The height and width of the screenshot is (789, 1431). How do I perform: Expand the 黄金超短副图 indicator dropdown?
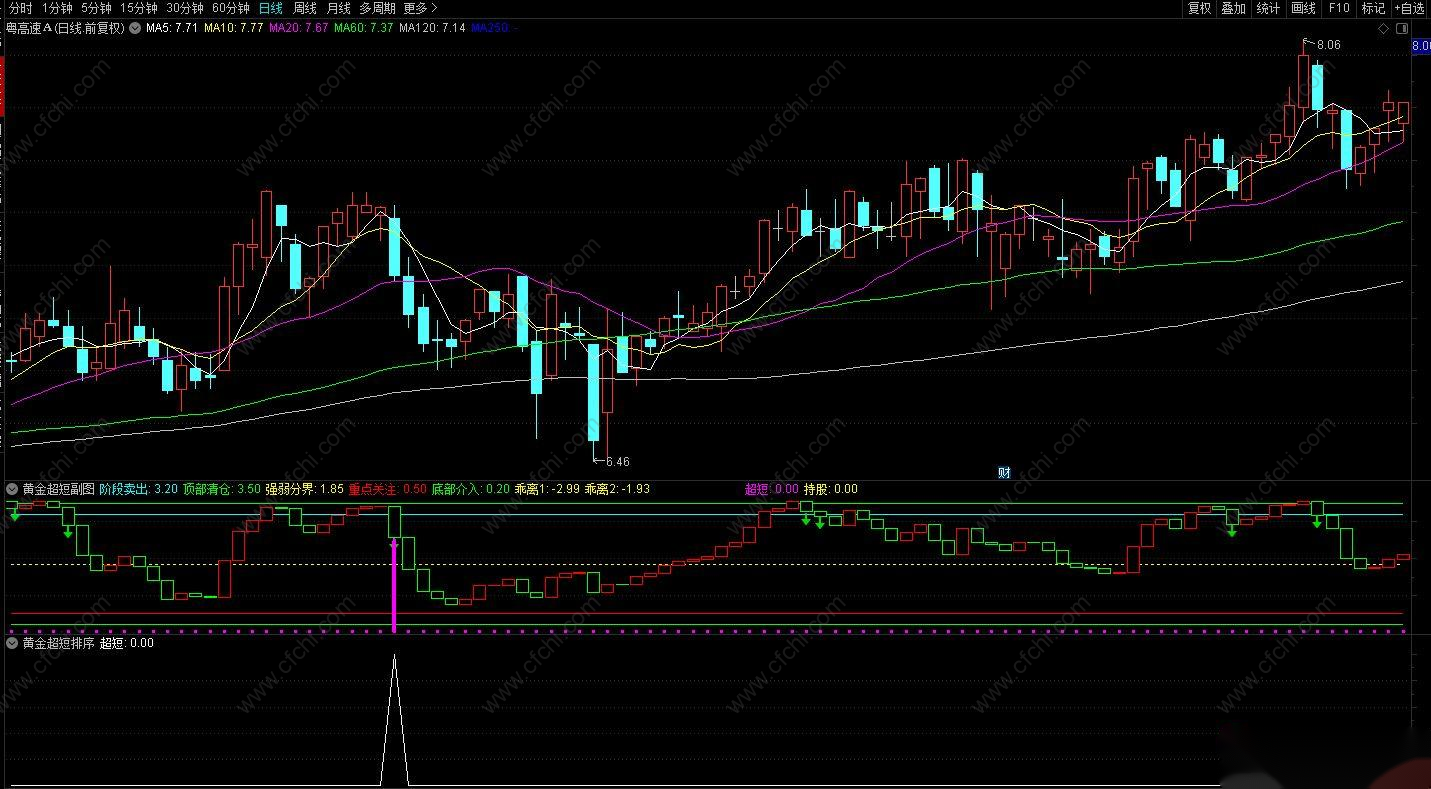click(12, 489)
